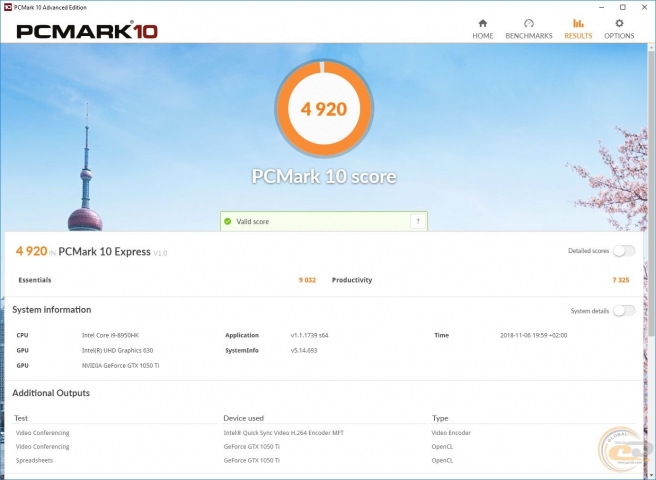Click the Productivity label
This screenshot has height=480, width=656.
point(352,280)
